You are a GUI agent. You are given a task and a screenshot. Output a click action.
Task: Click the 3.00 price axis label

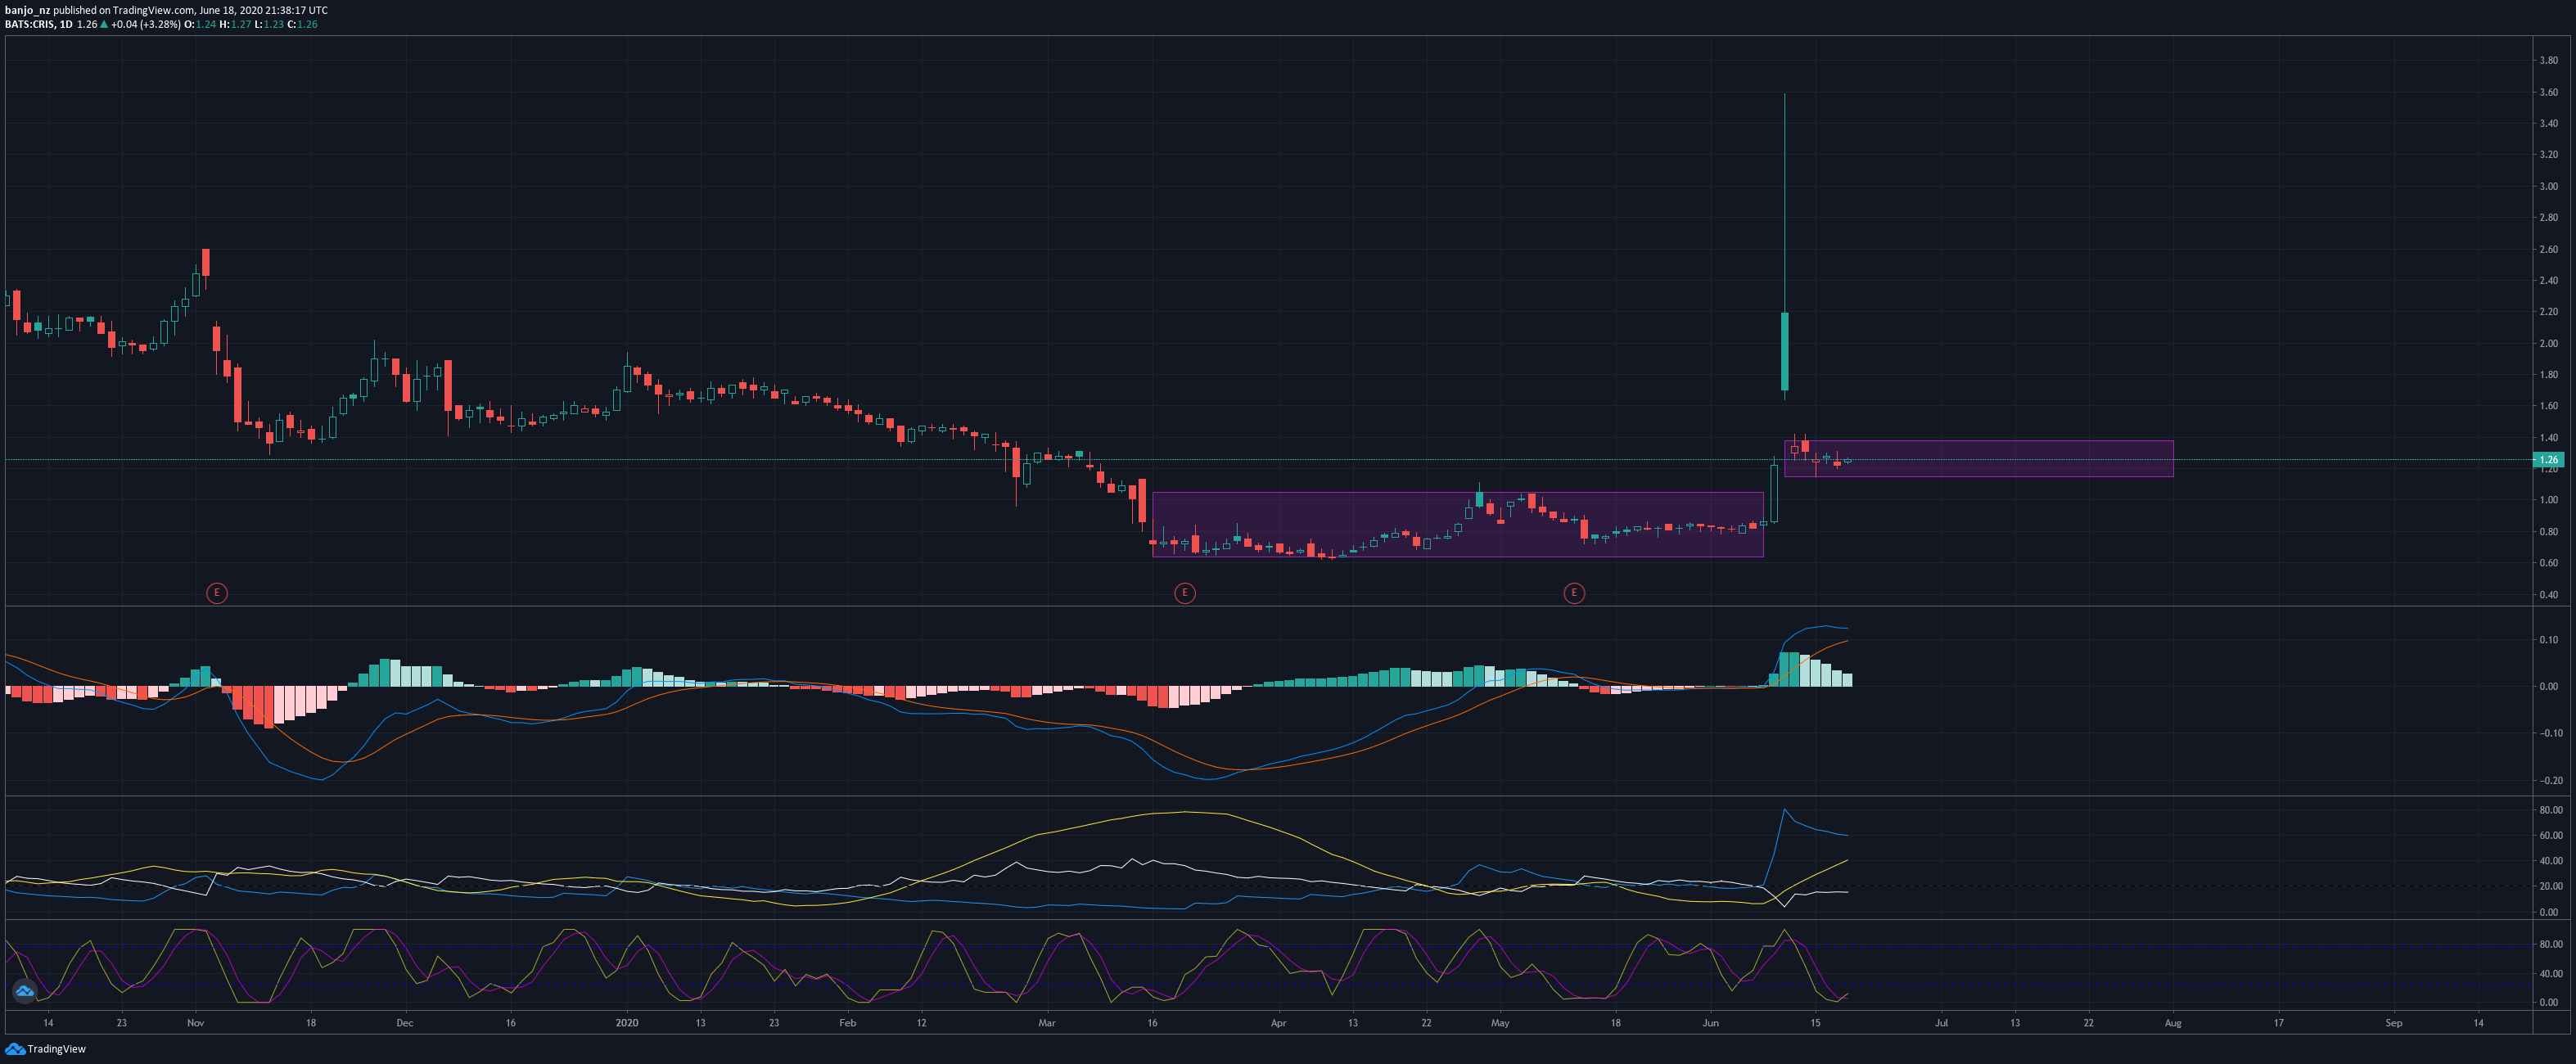pyautogui.click(x=2548, y=186)
